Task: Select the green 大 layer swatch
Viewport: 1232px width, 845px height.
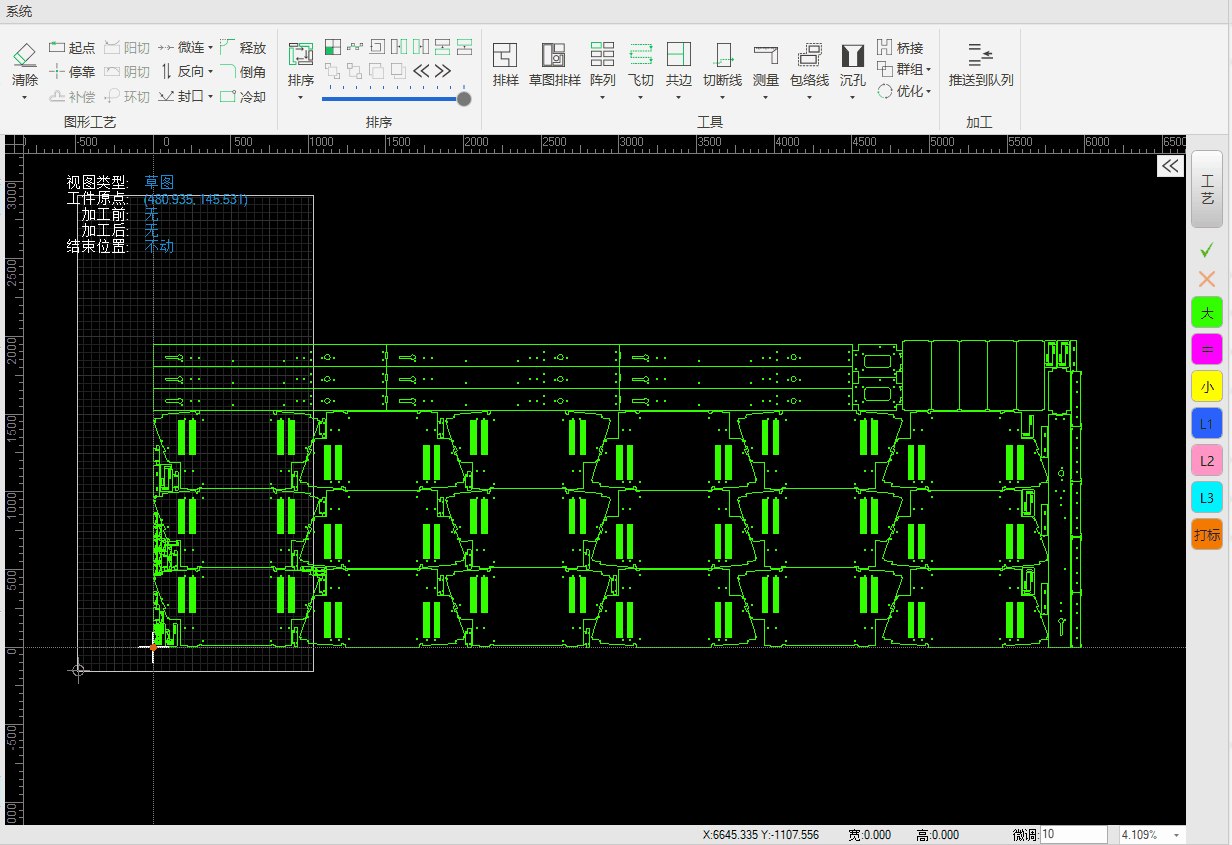Action: point(1207,312)
